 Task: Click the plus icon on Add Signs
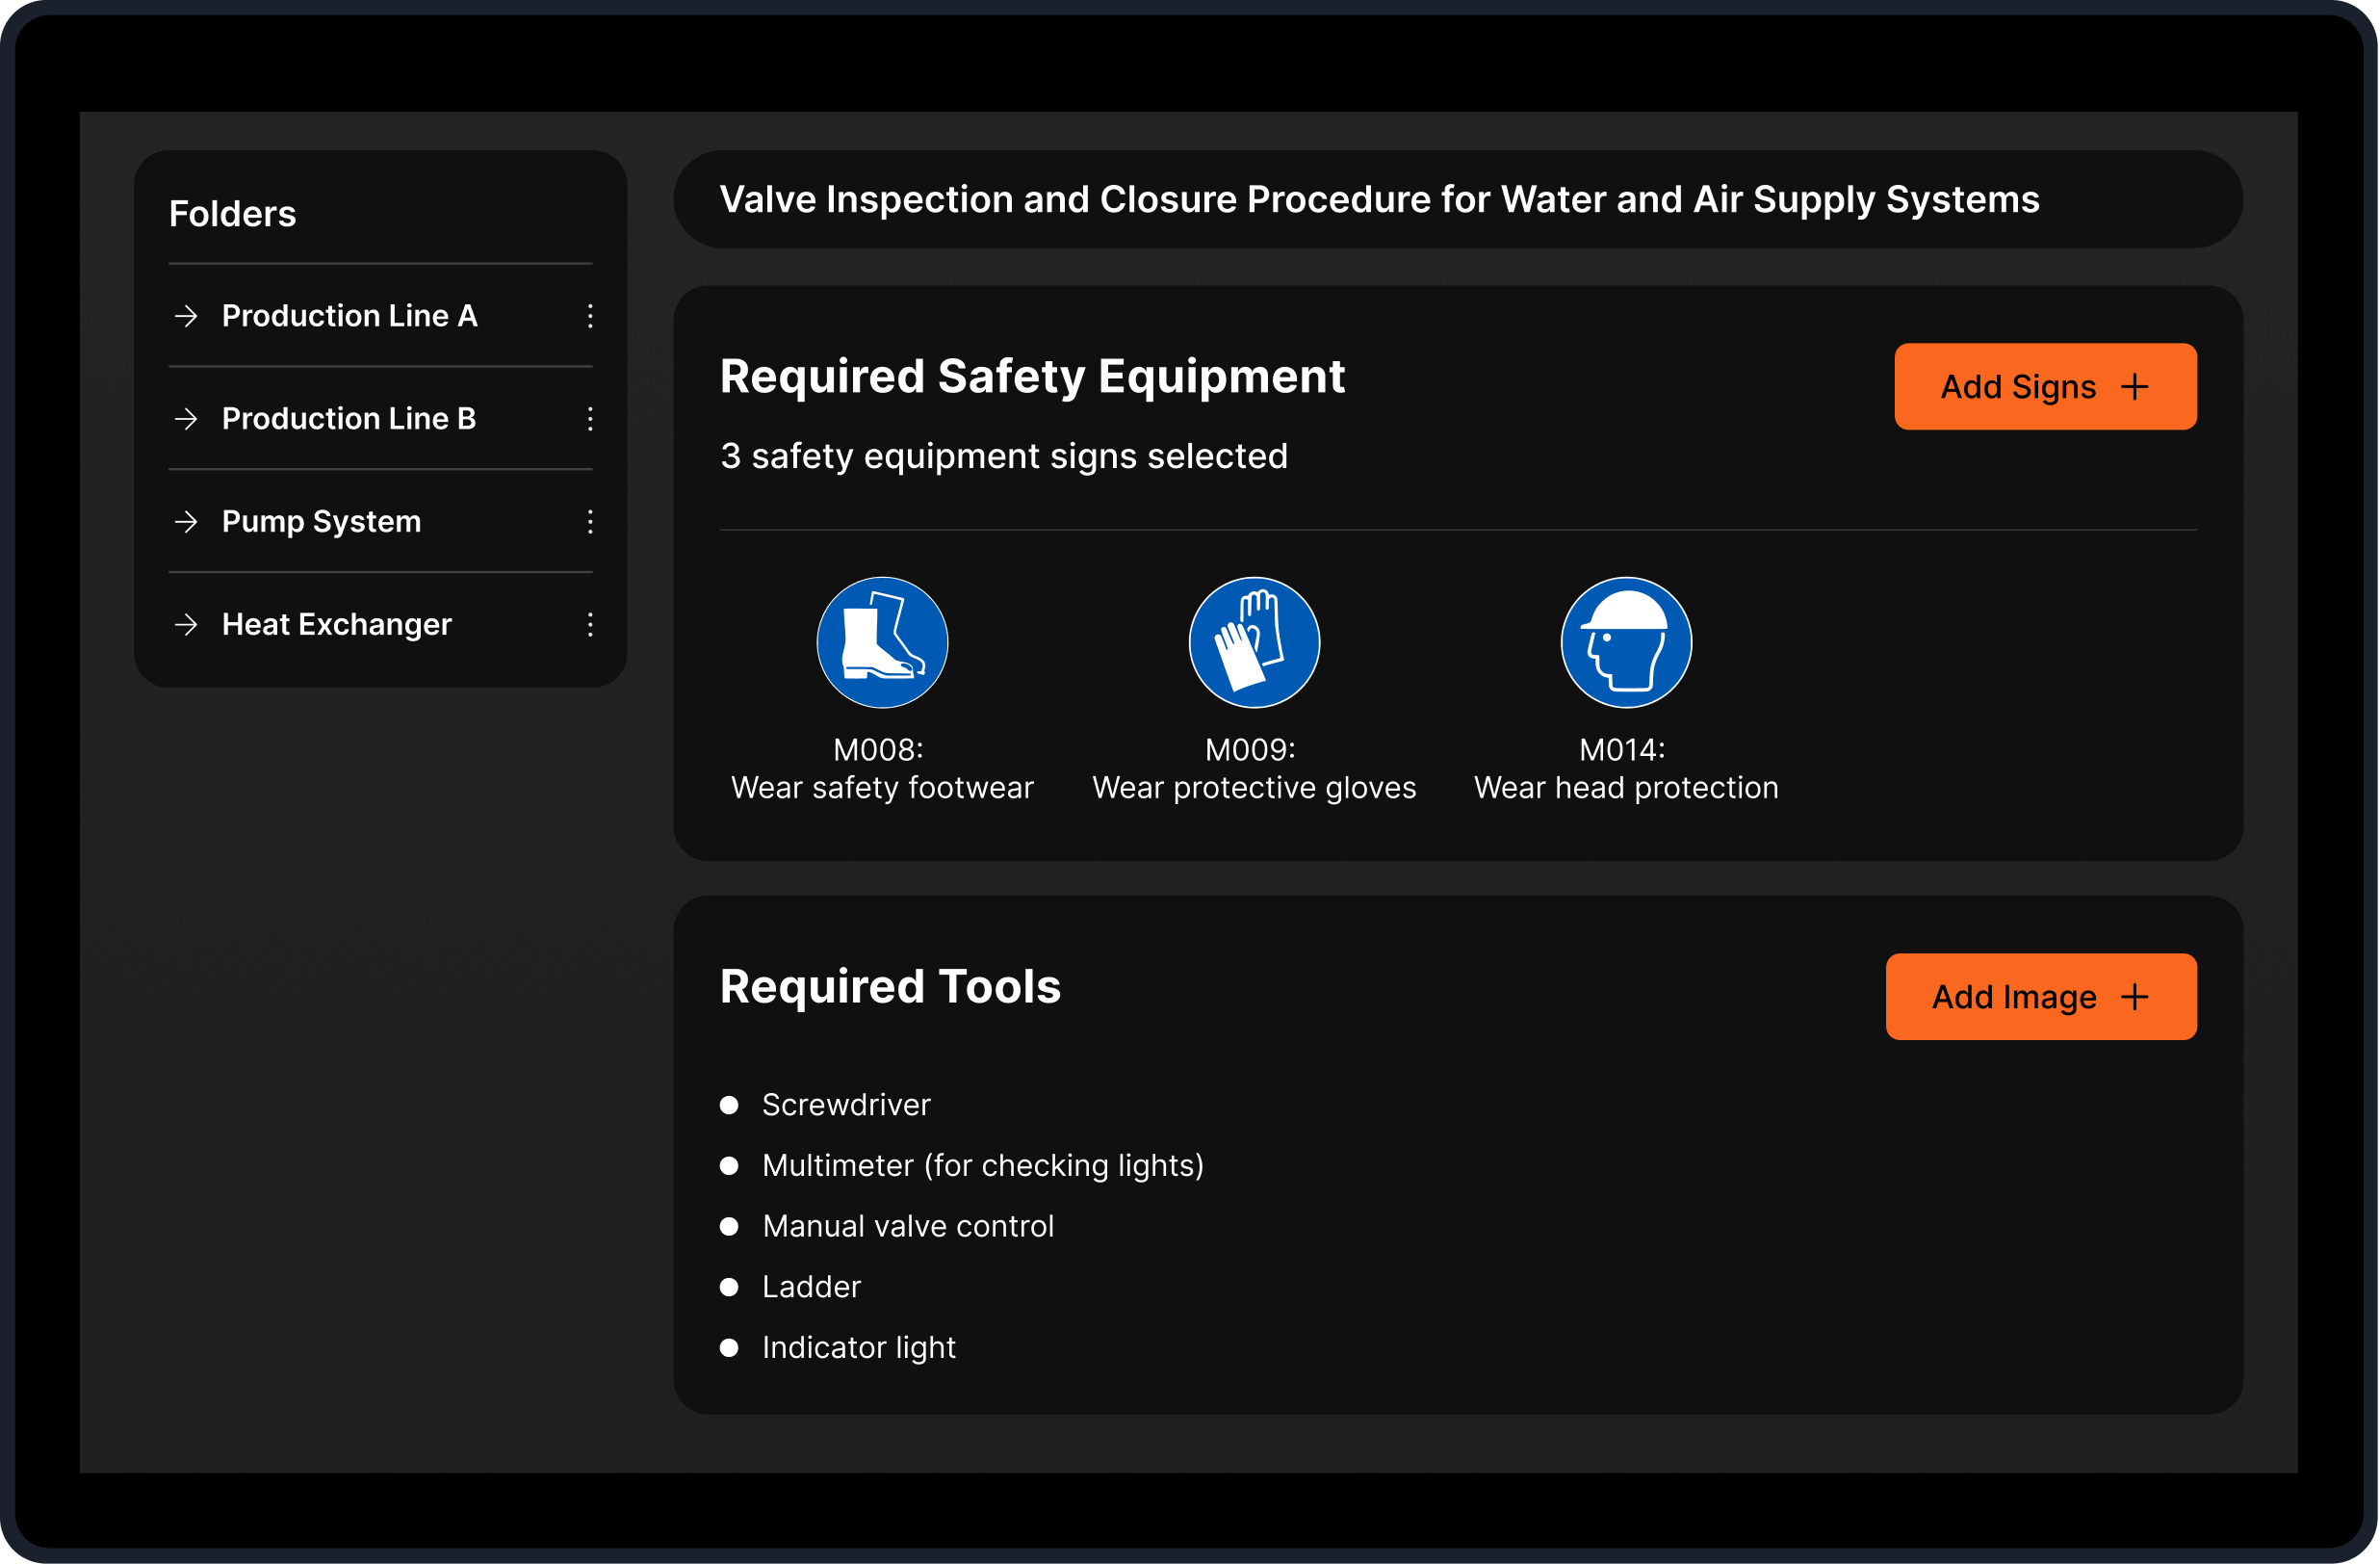point(2134,387)
